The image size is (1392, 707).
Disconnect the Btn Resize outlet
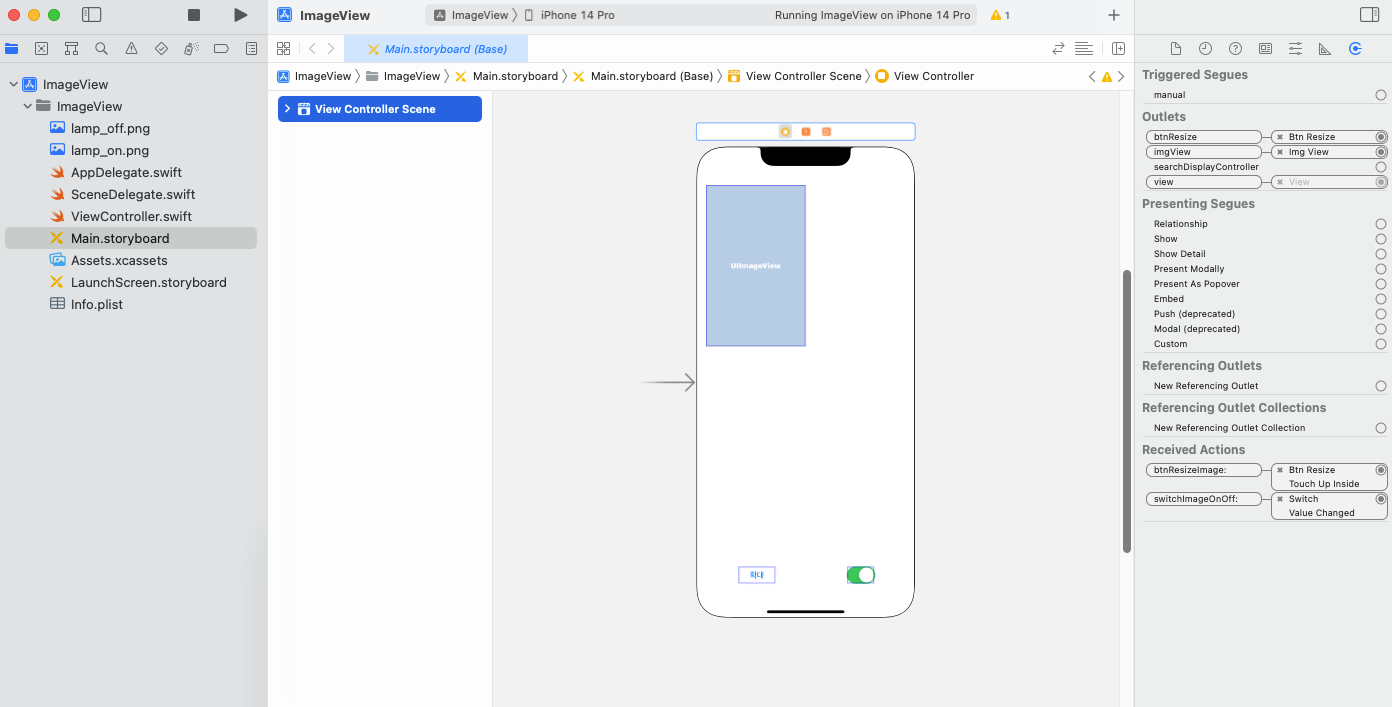[x=1279, y=137]
